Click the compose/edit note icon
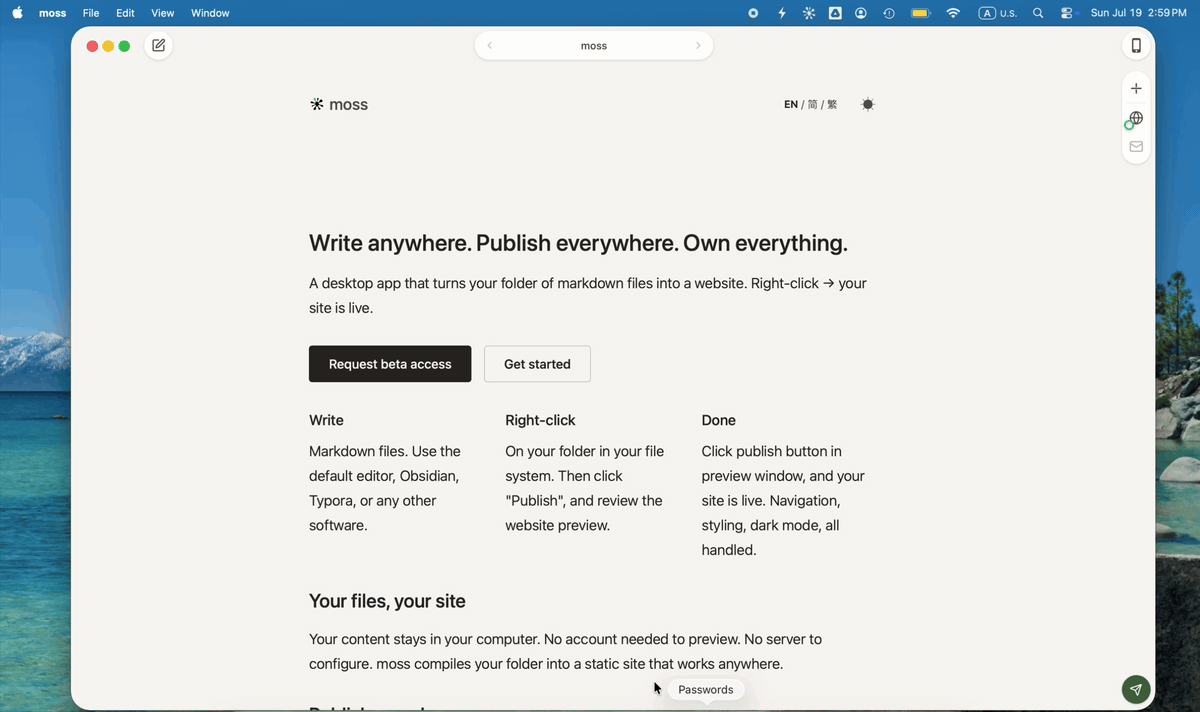Viewport: 1200px width, 712px height. [158, 46]
